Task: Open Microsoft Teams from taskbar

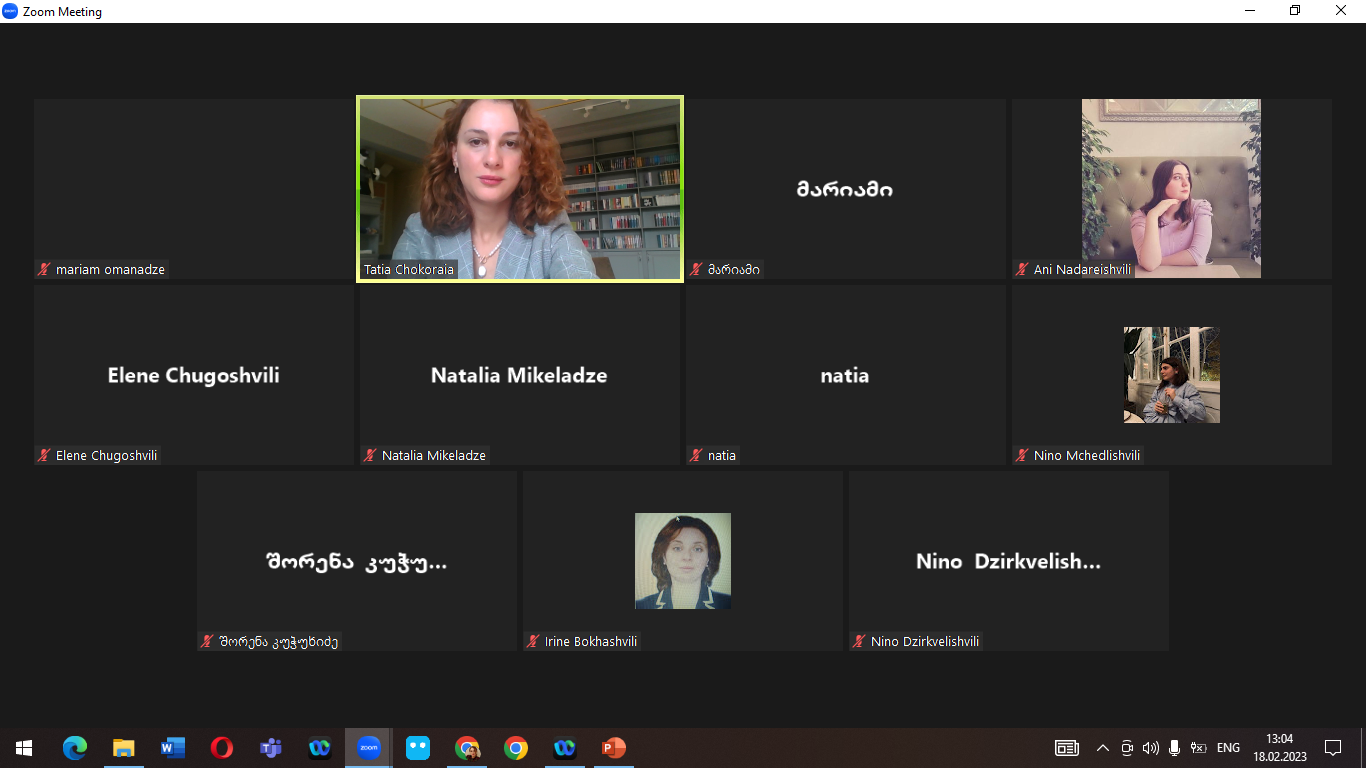Action: pos(270,748)
